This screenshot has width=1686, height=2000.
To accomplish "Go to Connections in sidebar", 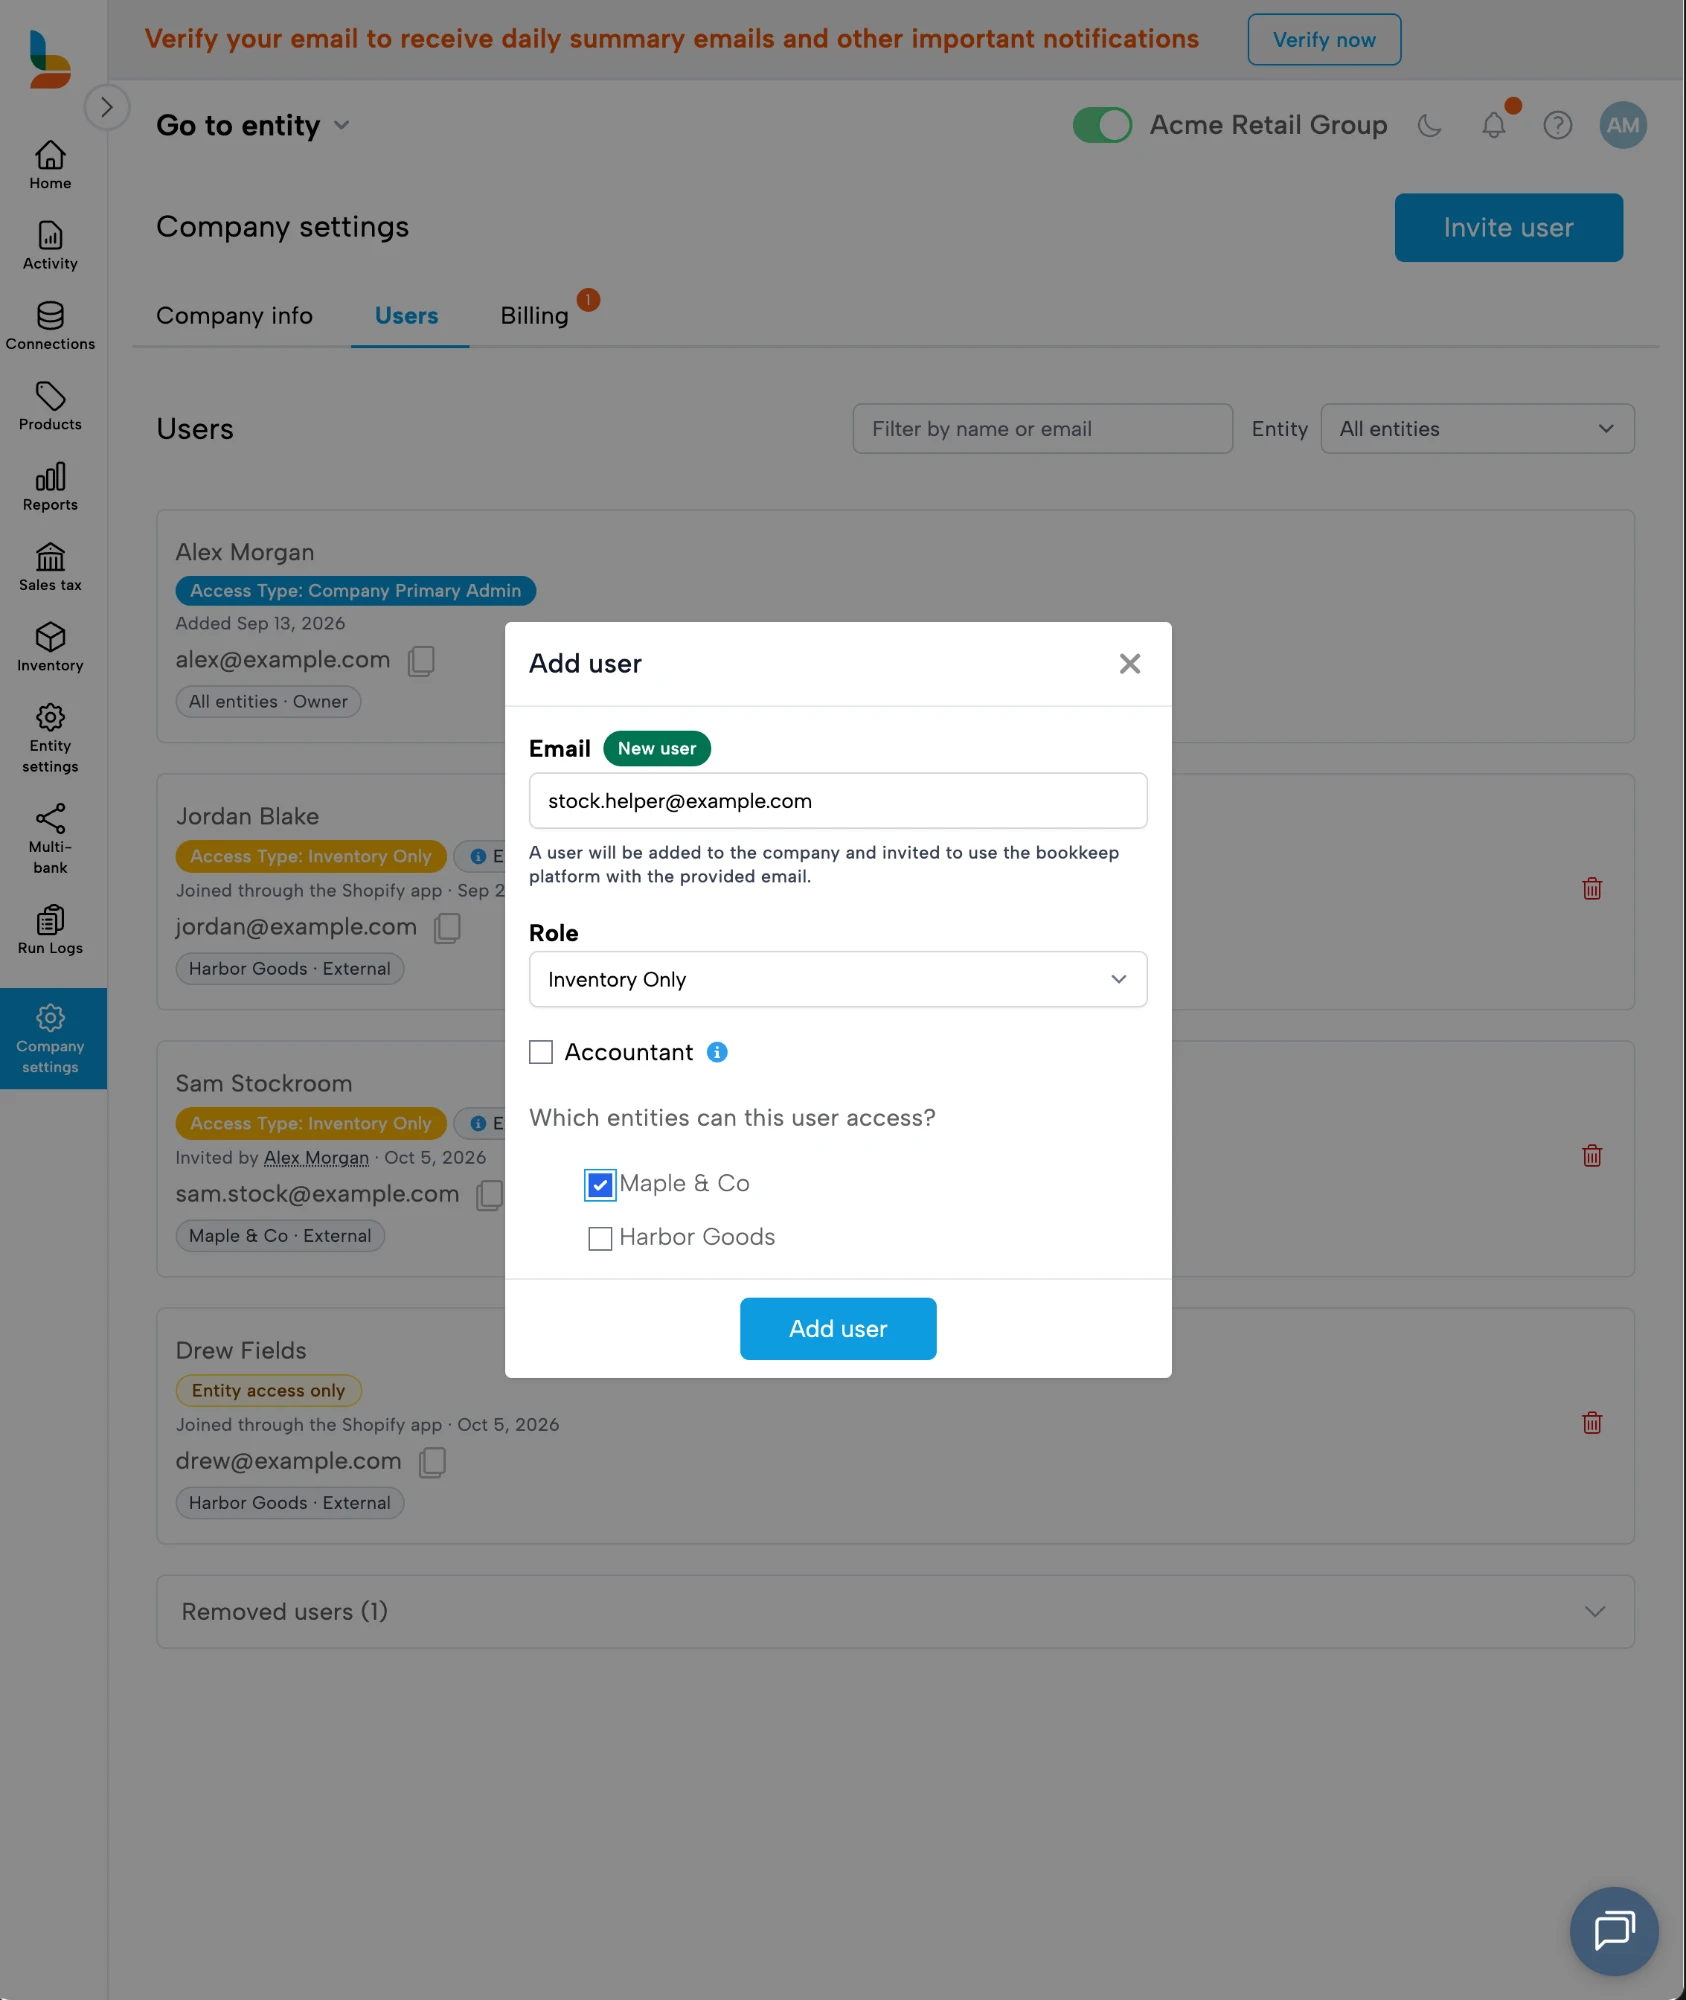I will point(50,326).
